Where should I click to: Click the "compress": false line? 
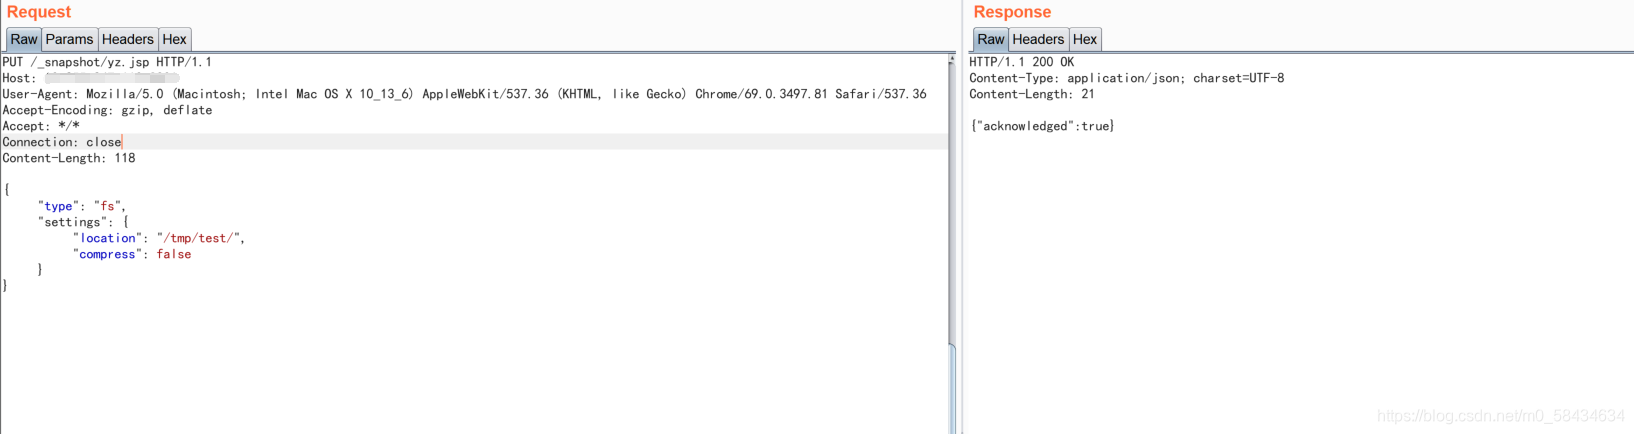[132, 254]
